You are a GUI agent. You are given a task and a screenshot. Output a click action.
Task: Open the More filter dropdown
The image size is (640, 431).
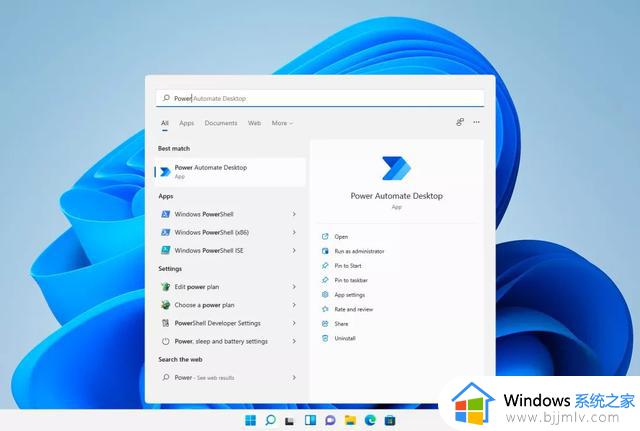pyautogui.click(x=282, y=123)
